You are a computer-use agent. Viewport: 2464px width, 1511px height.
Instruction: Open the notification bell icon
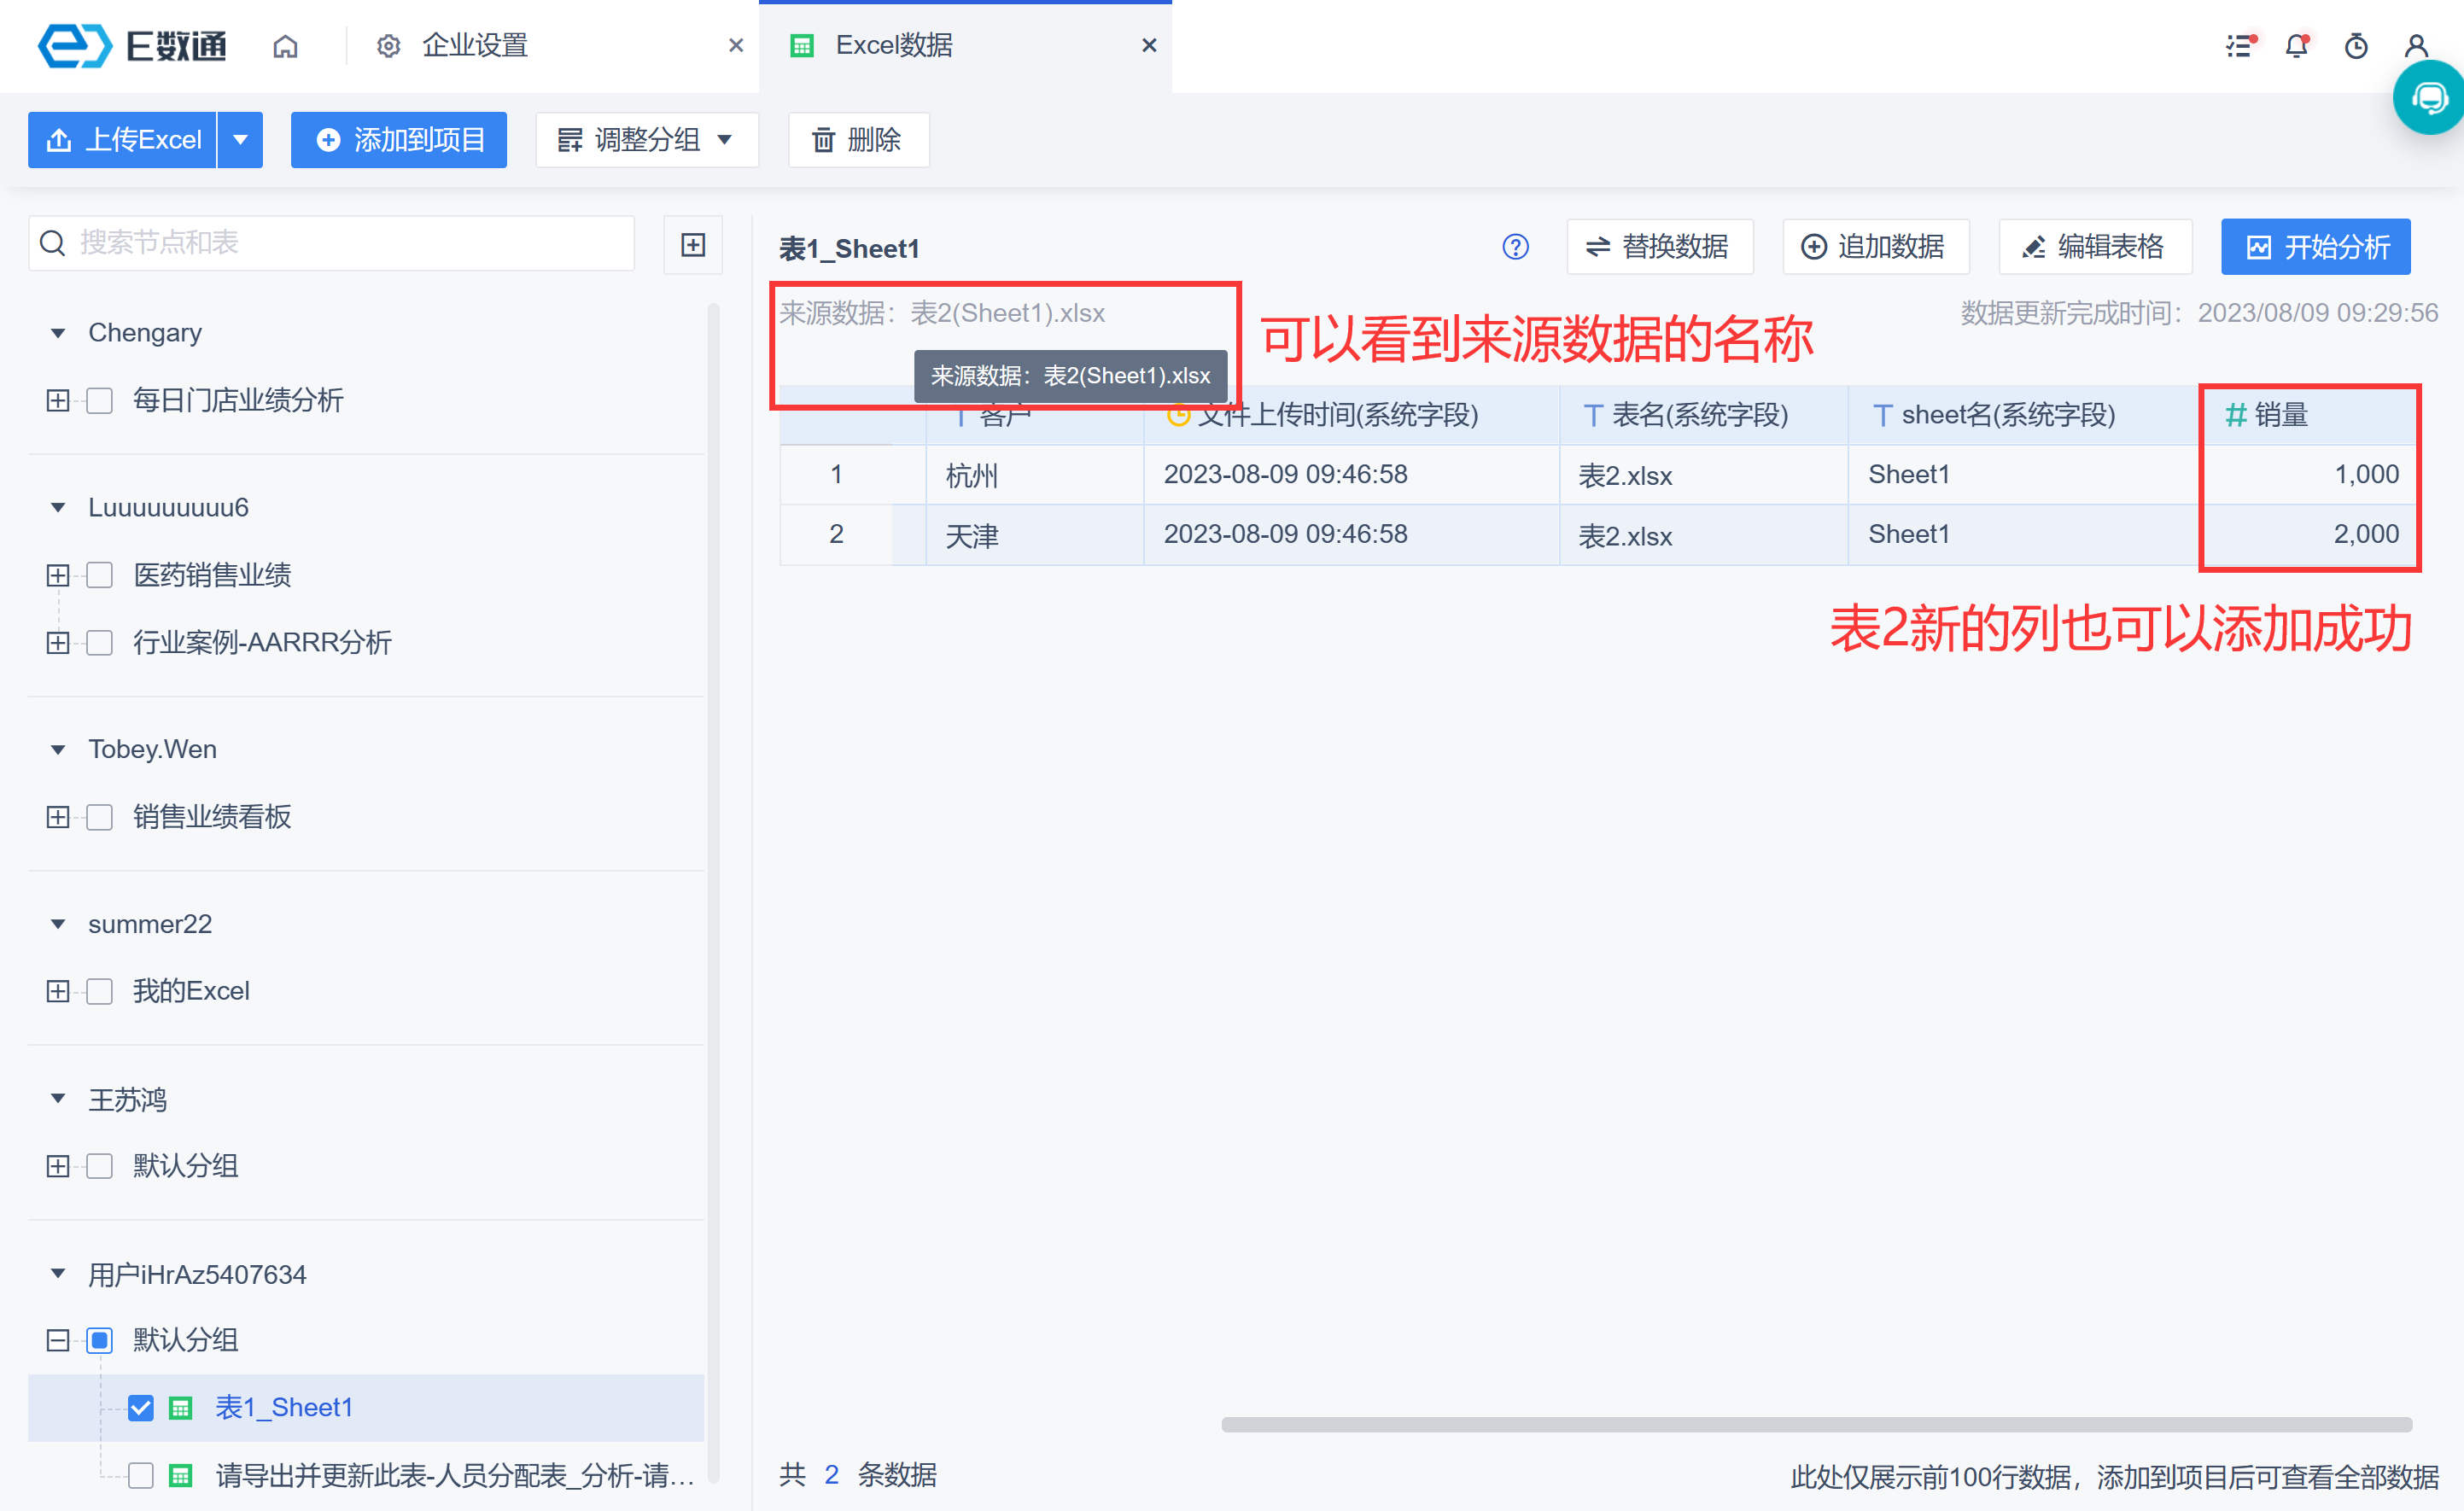click(x=2297, y=46)
